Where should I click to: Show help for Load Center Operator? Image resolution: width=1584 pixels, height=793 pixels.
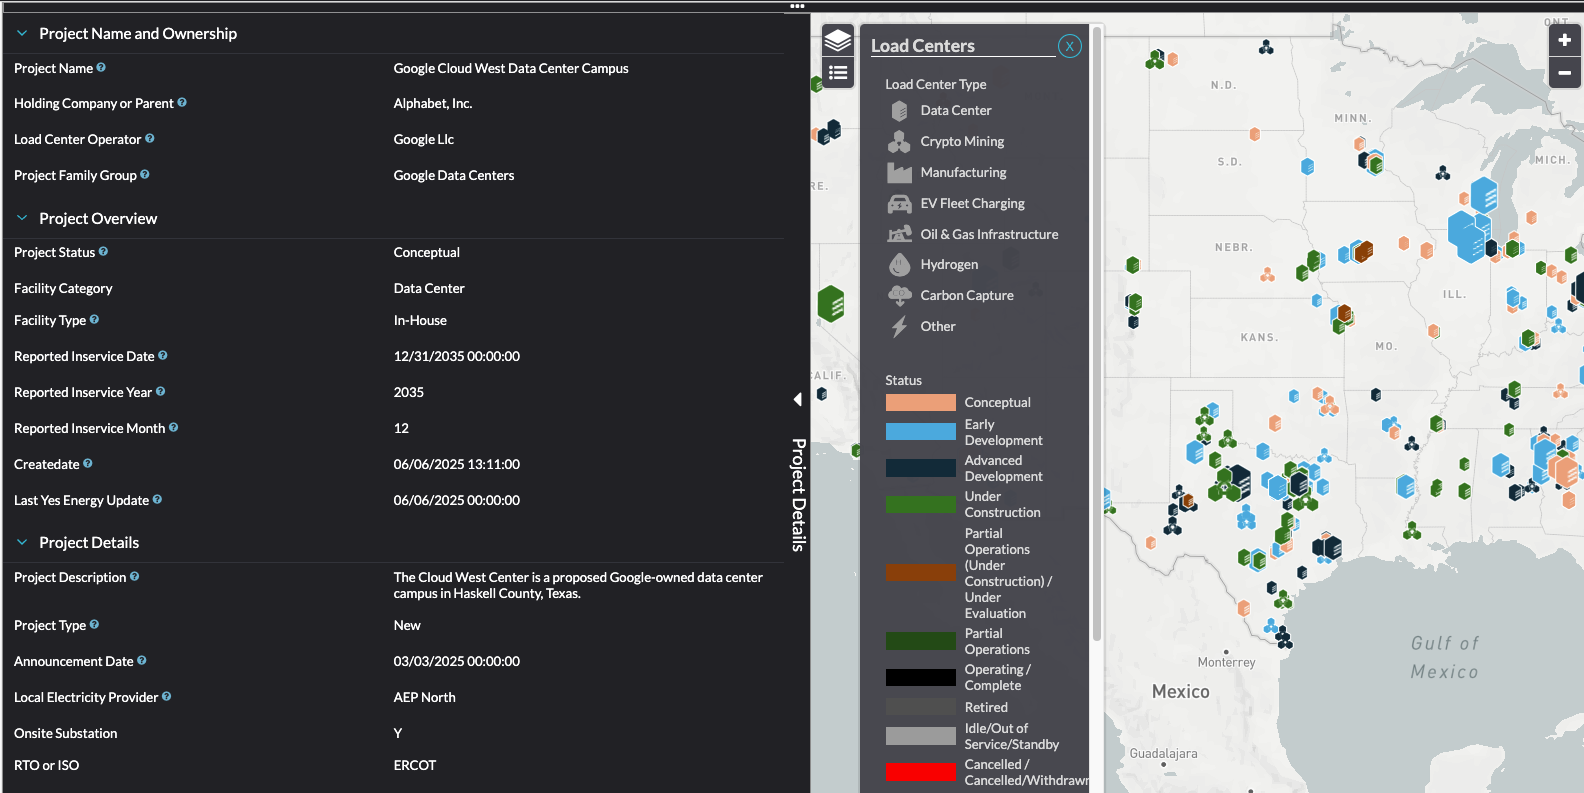pos(150,139)
